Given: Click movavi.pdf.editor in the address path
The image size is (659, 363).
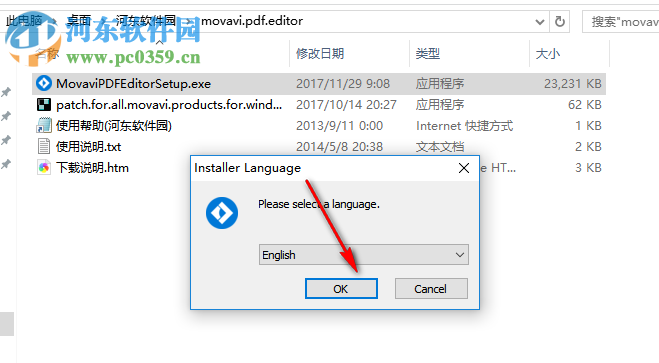Looking at the screenshot, I should (252, 21).
